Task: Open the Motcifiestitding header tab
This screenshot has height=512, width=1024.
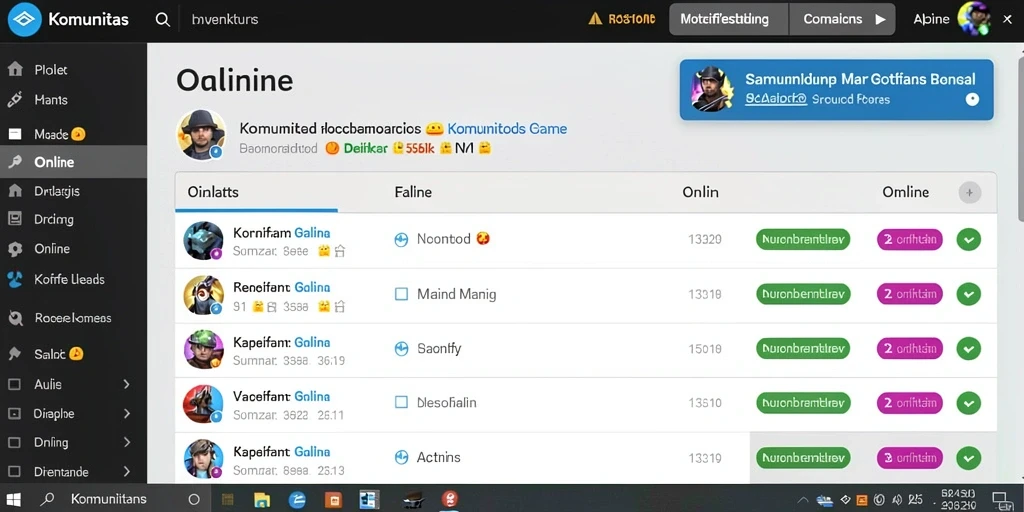Action: click(x=729, y=20)
